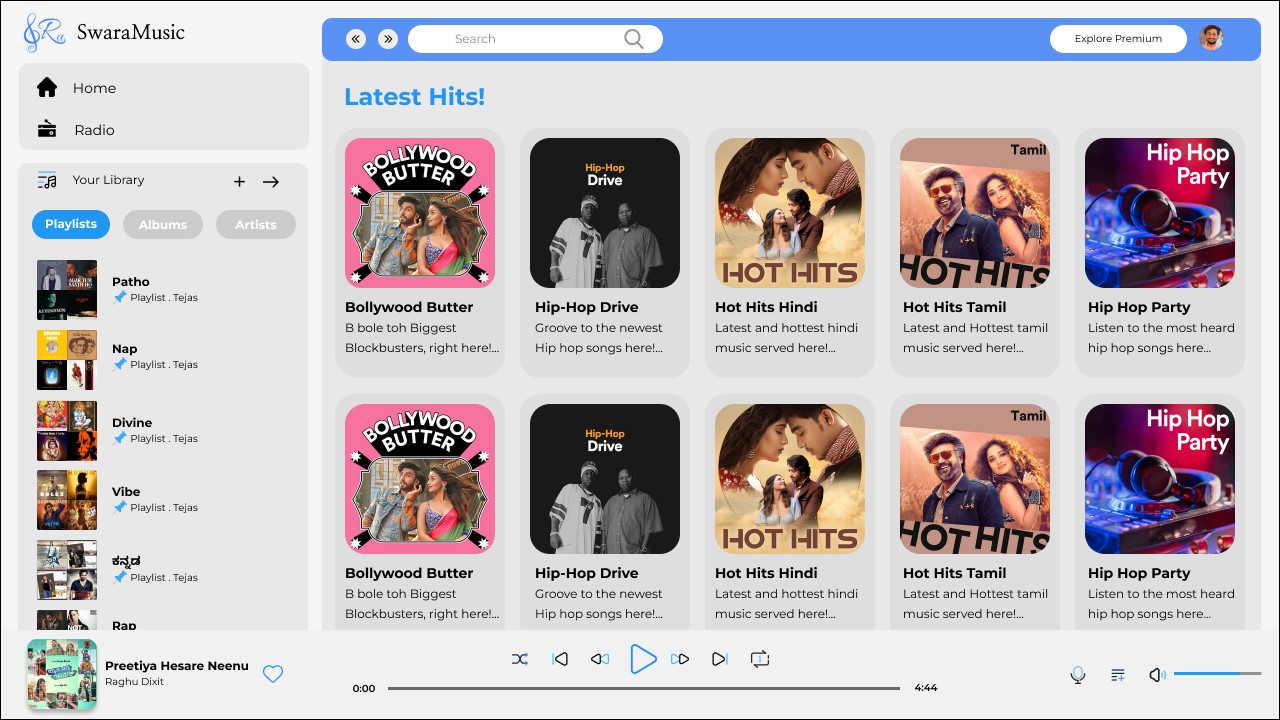This screenshot has width=1280, height=720.
Task: Click first-row Hot Hits Tamil title text
Action: pos(954,307)
